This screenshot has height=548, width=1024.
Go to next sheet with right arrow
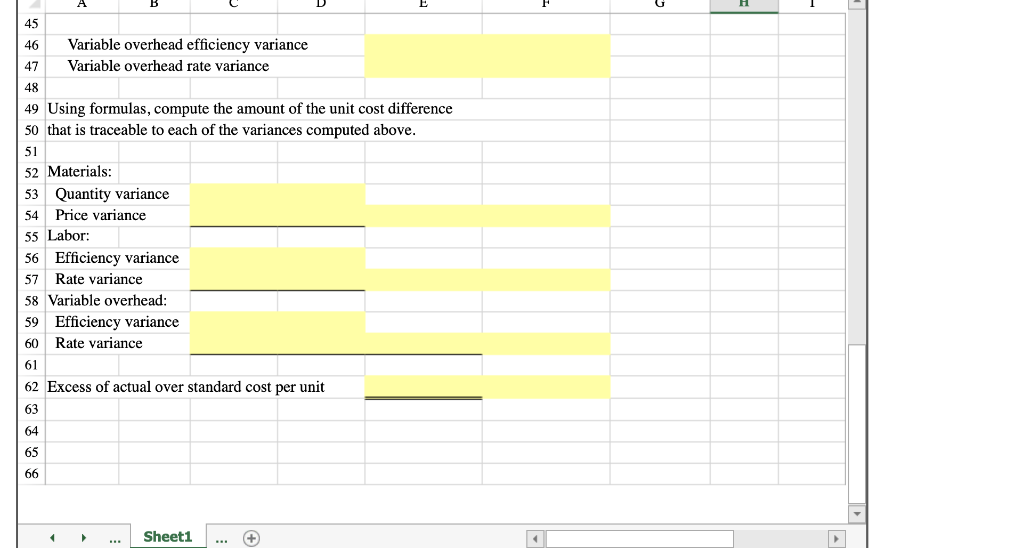tap(84, 538)
